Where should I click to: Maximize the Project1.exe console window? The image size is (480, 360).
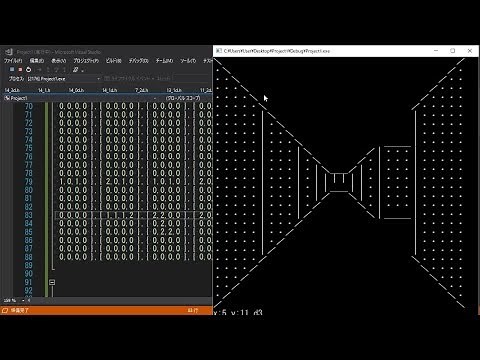click(452, 51)
